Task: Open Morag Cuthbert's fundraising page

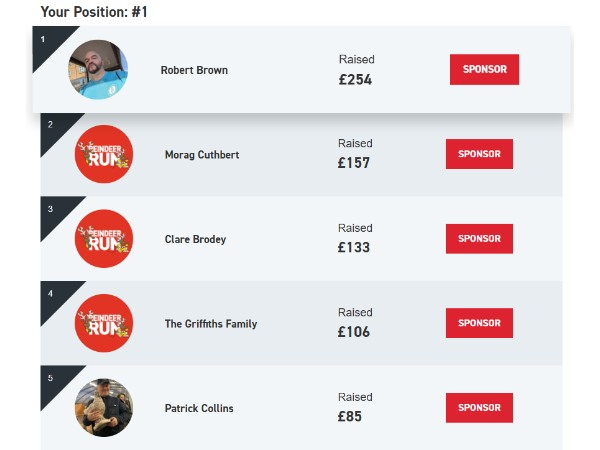Action: click(202, 155)
